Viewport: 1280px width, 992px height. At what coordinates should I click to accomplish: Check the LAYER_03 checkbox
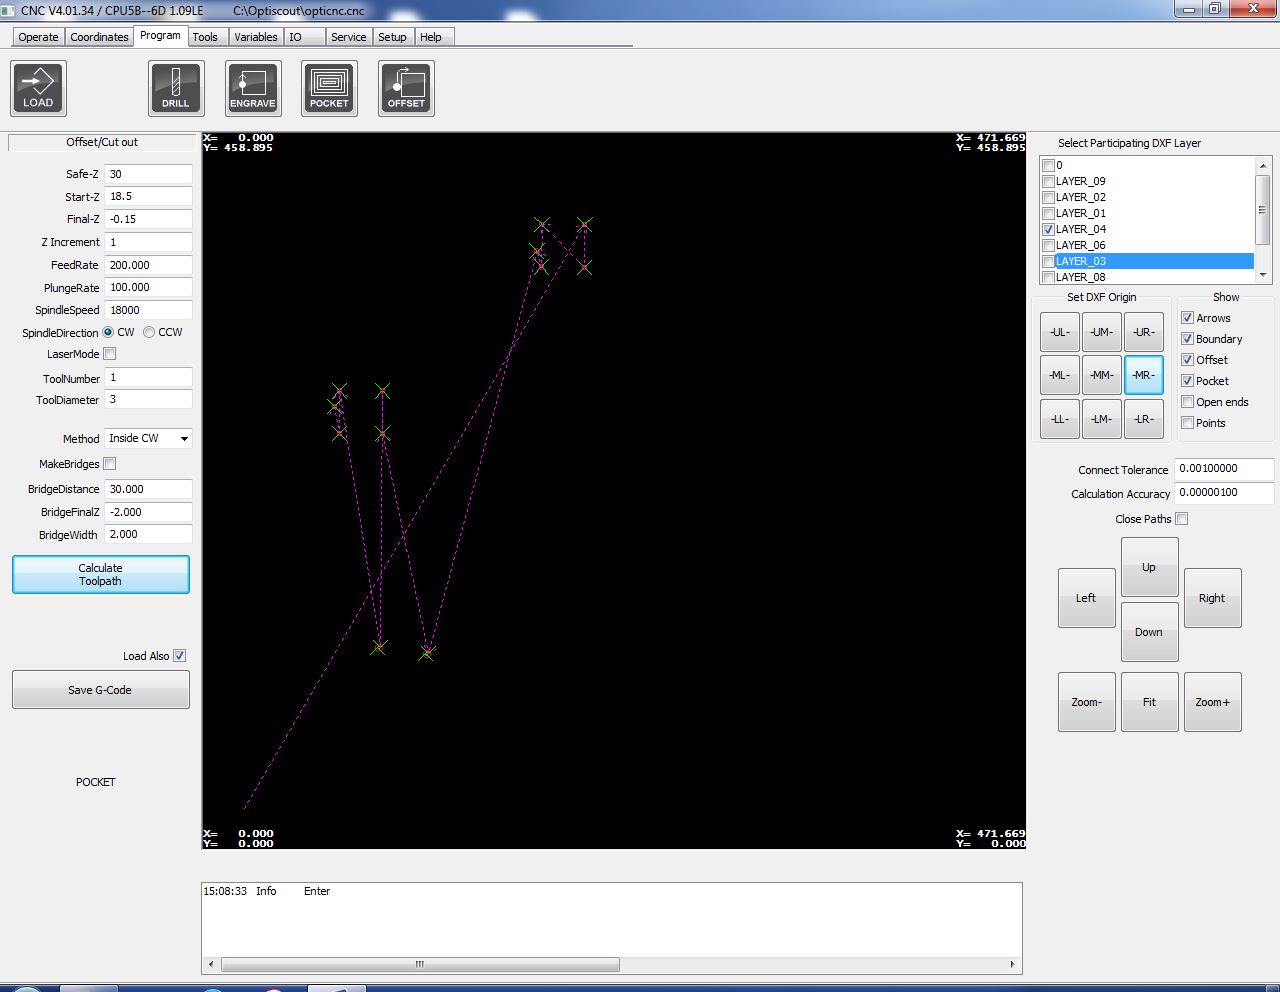point(1048,261)
